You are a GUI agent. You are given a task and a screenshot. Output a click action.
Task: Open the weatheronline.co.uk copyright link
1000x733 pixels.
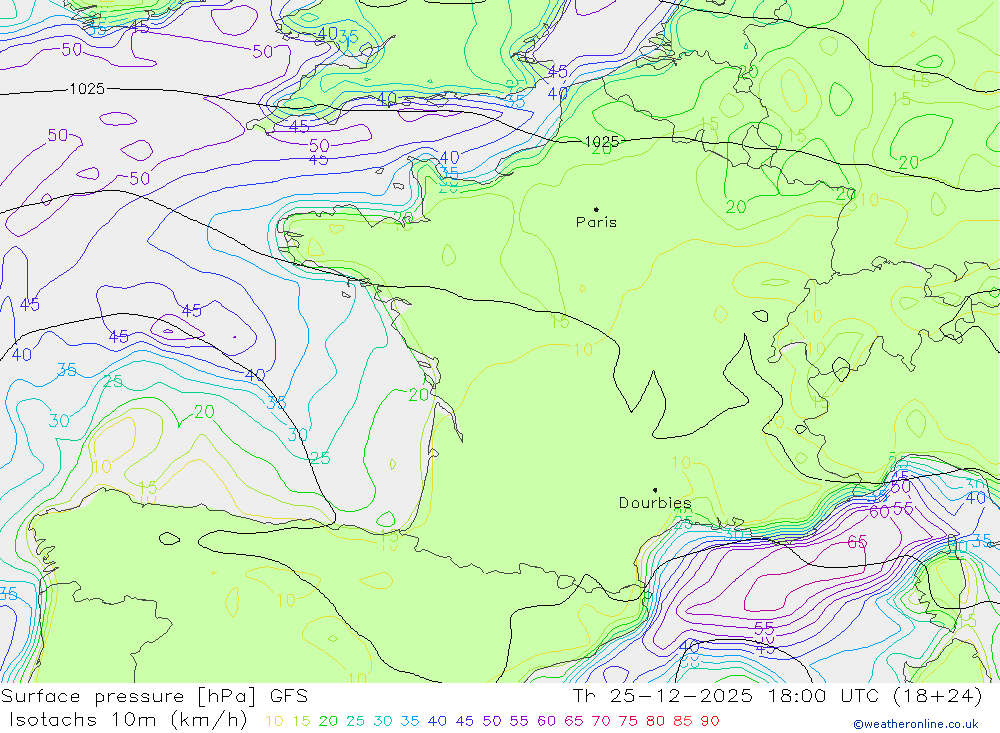point(916,724)
